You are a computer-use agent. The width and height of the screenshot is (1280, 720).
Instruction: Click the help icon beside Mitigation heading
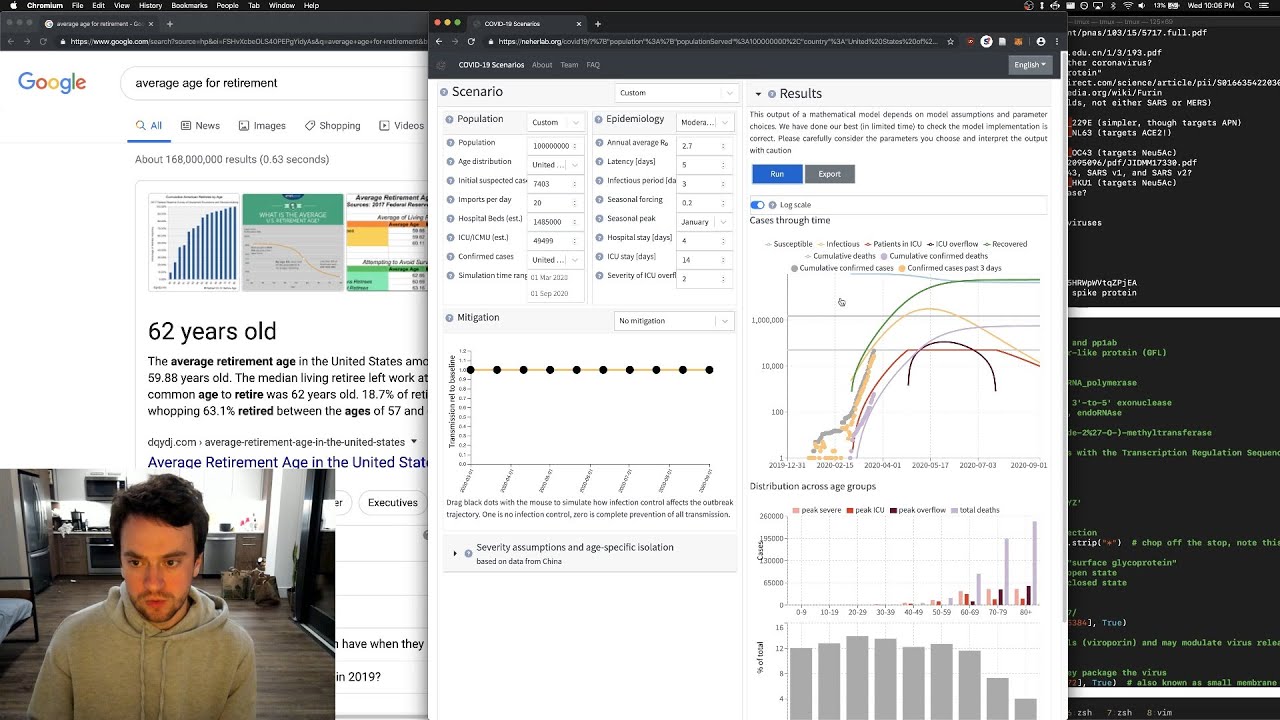(x=449, y=318)
